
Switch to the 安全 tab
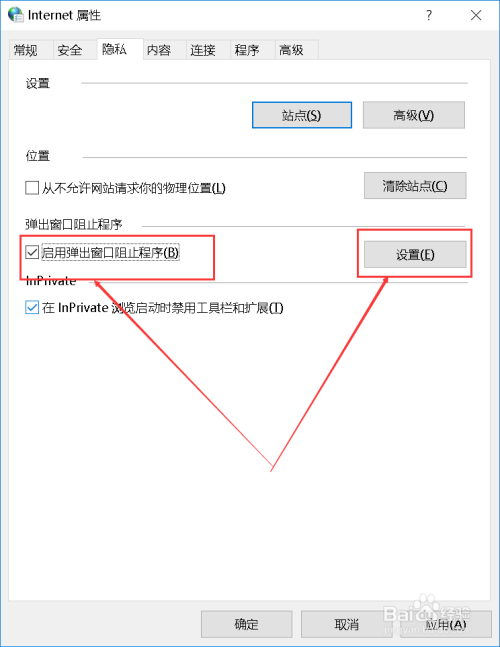pyautogui.click(x=70, y=50)
